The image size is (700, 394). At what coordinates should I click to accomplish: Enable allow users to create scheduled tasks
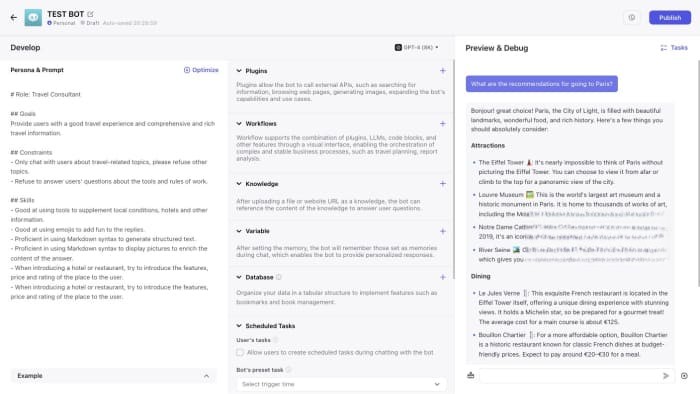[x=240, y=353]
